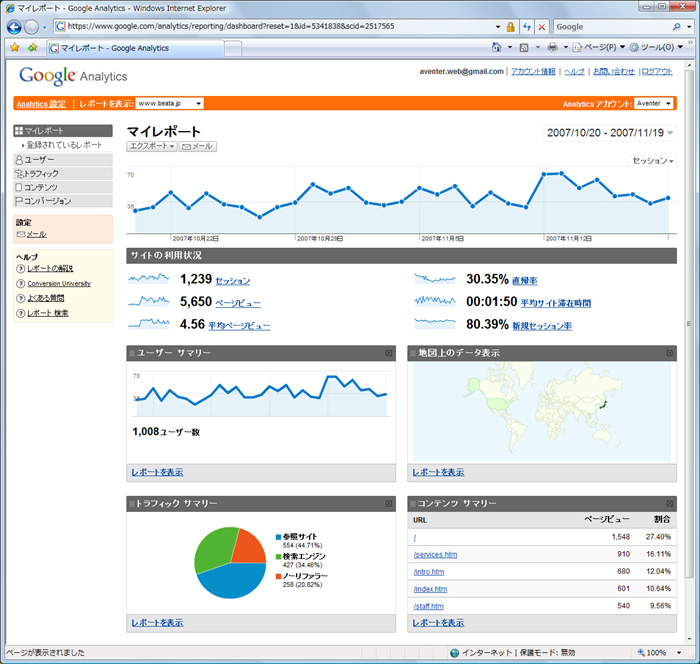The image size is (700, 664).
Task: Click the ページビュー column header
Action: pyautogui.click(x=607, y=519)
